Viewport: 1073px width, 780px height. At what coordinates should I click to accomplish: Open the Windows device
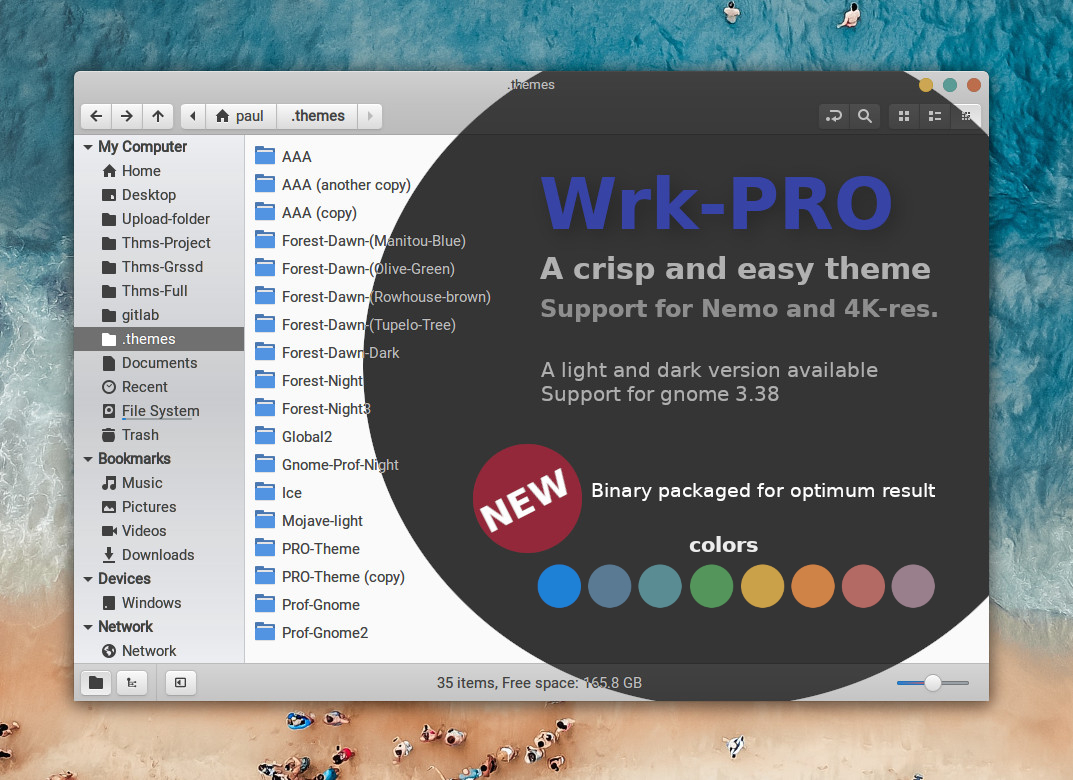tap(159, 603)
